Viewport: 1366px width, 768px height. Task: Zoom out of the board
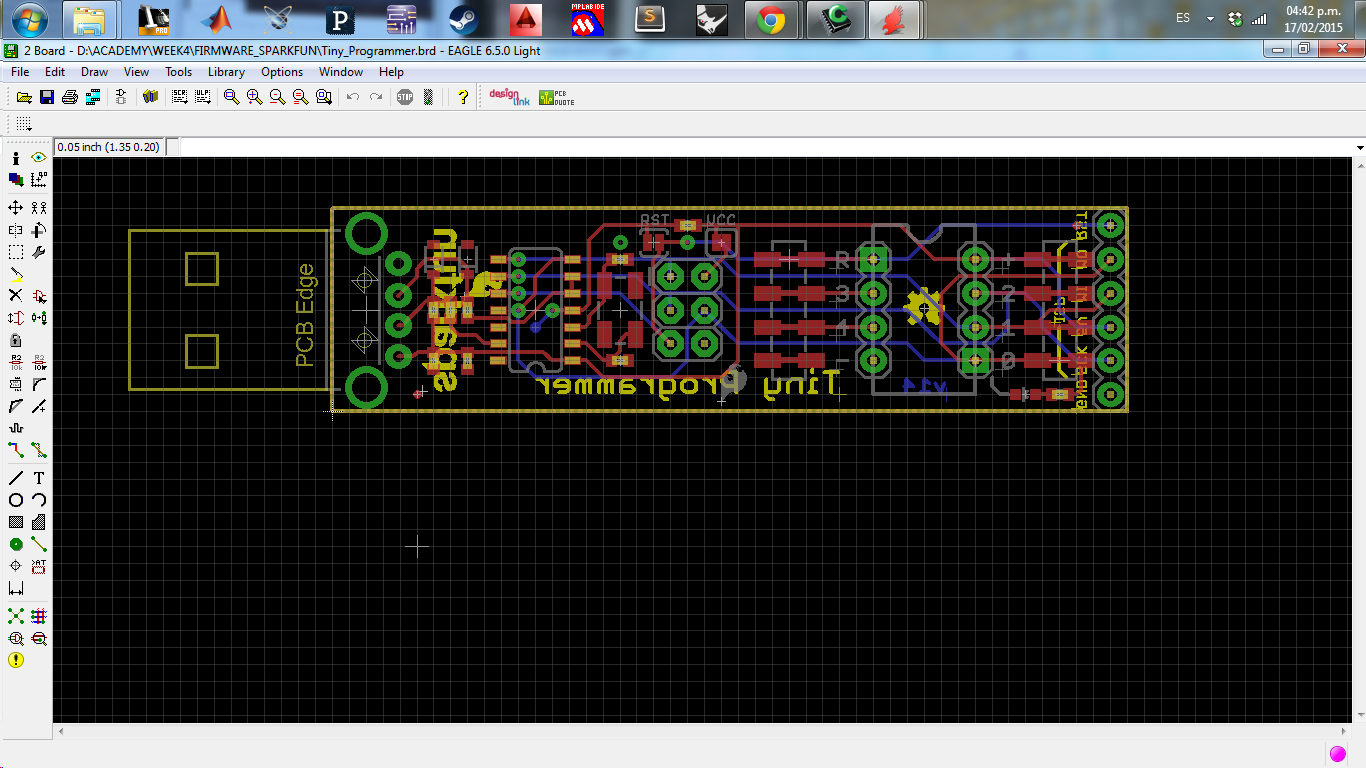click(278, 97)
